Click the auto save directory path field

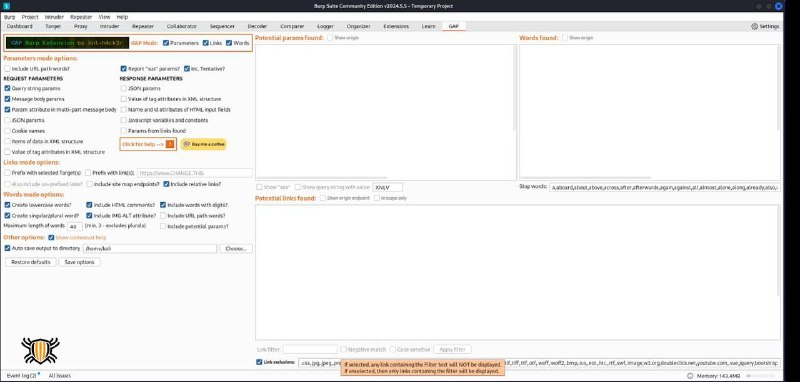(150, 248)
